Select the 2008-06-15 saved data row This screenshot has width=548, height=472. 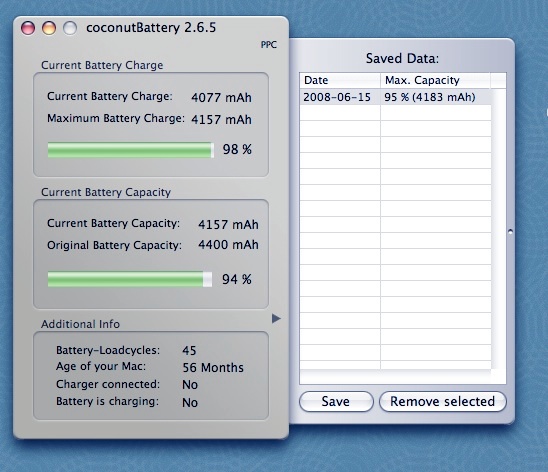coord(395,97)
